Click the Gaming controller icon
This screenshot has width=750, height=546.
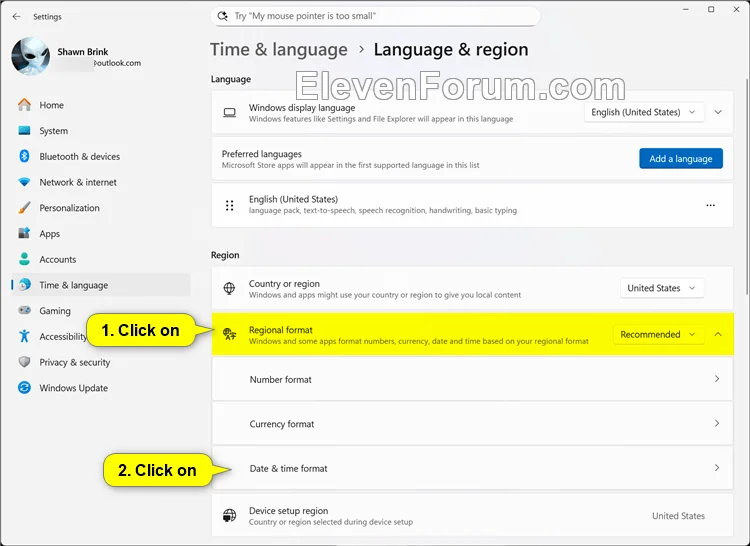24,310
